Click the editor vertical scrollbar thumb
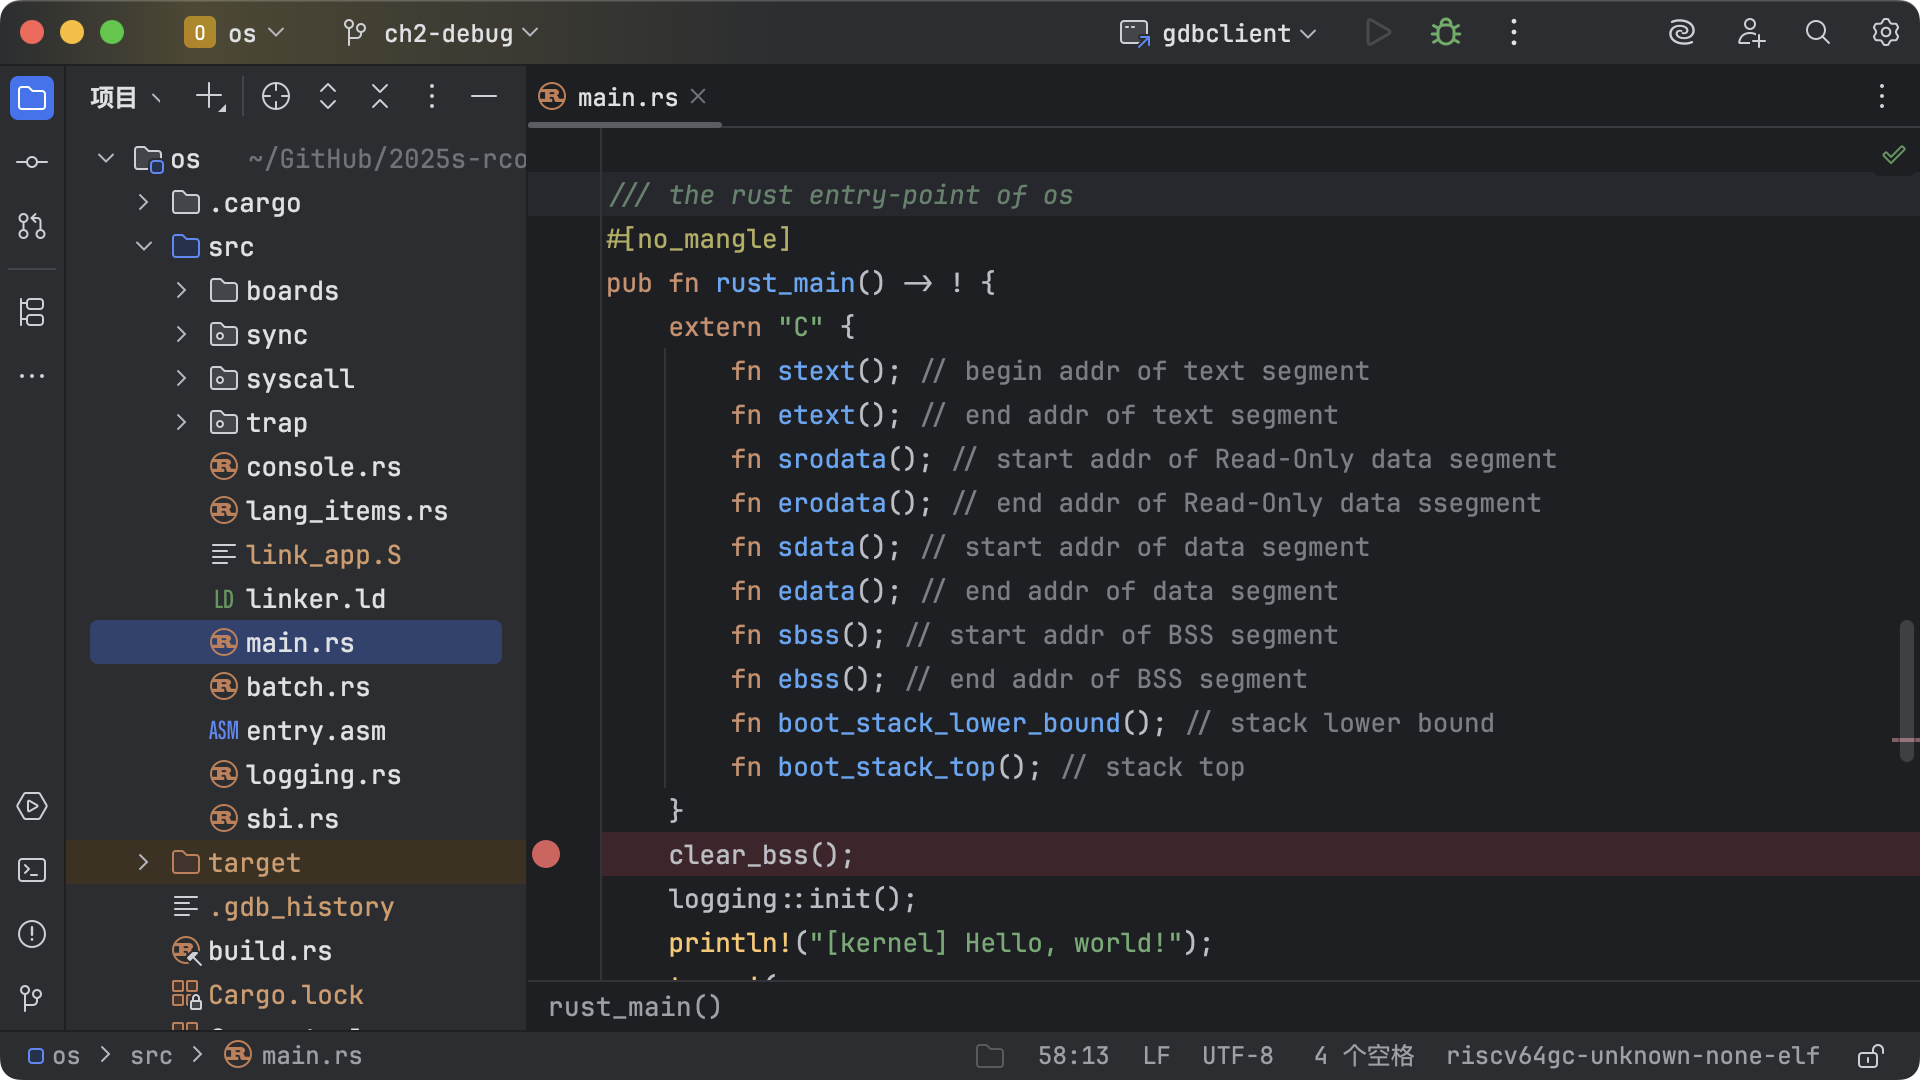 click(1906, 690)
